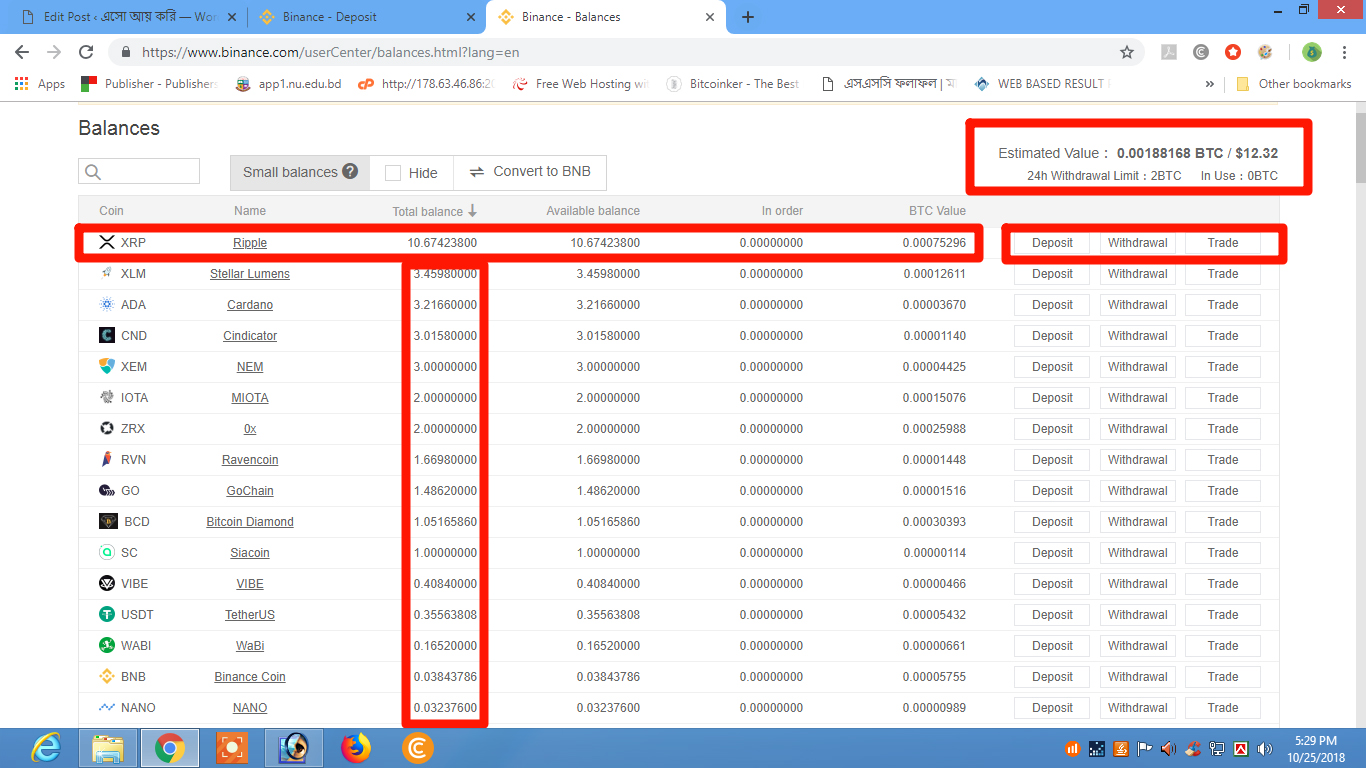1366x768 pixels.
Task: Click Withdrawal in the USDT row
Action: coord(1137,615)
